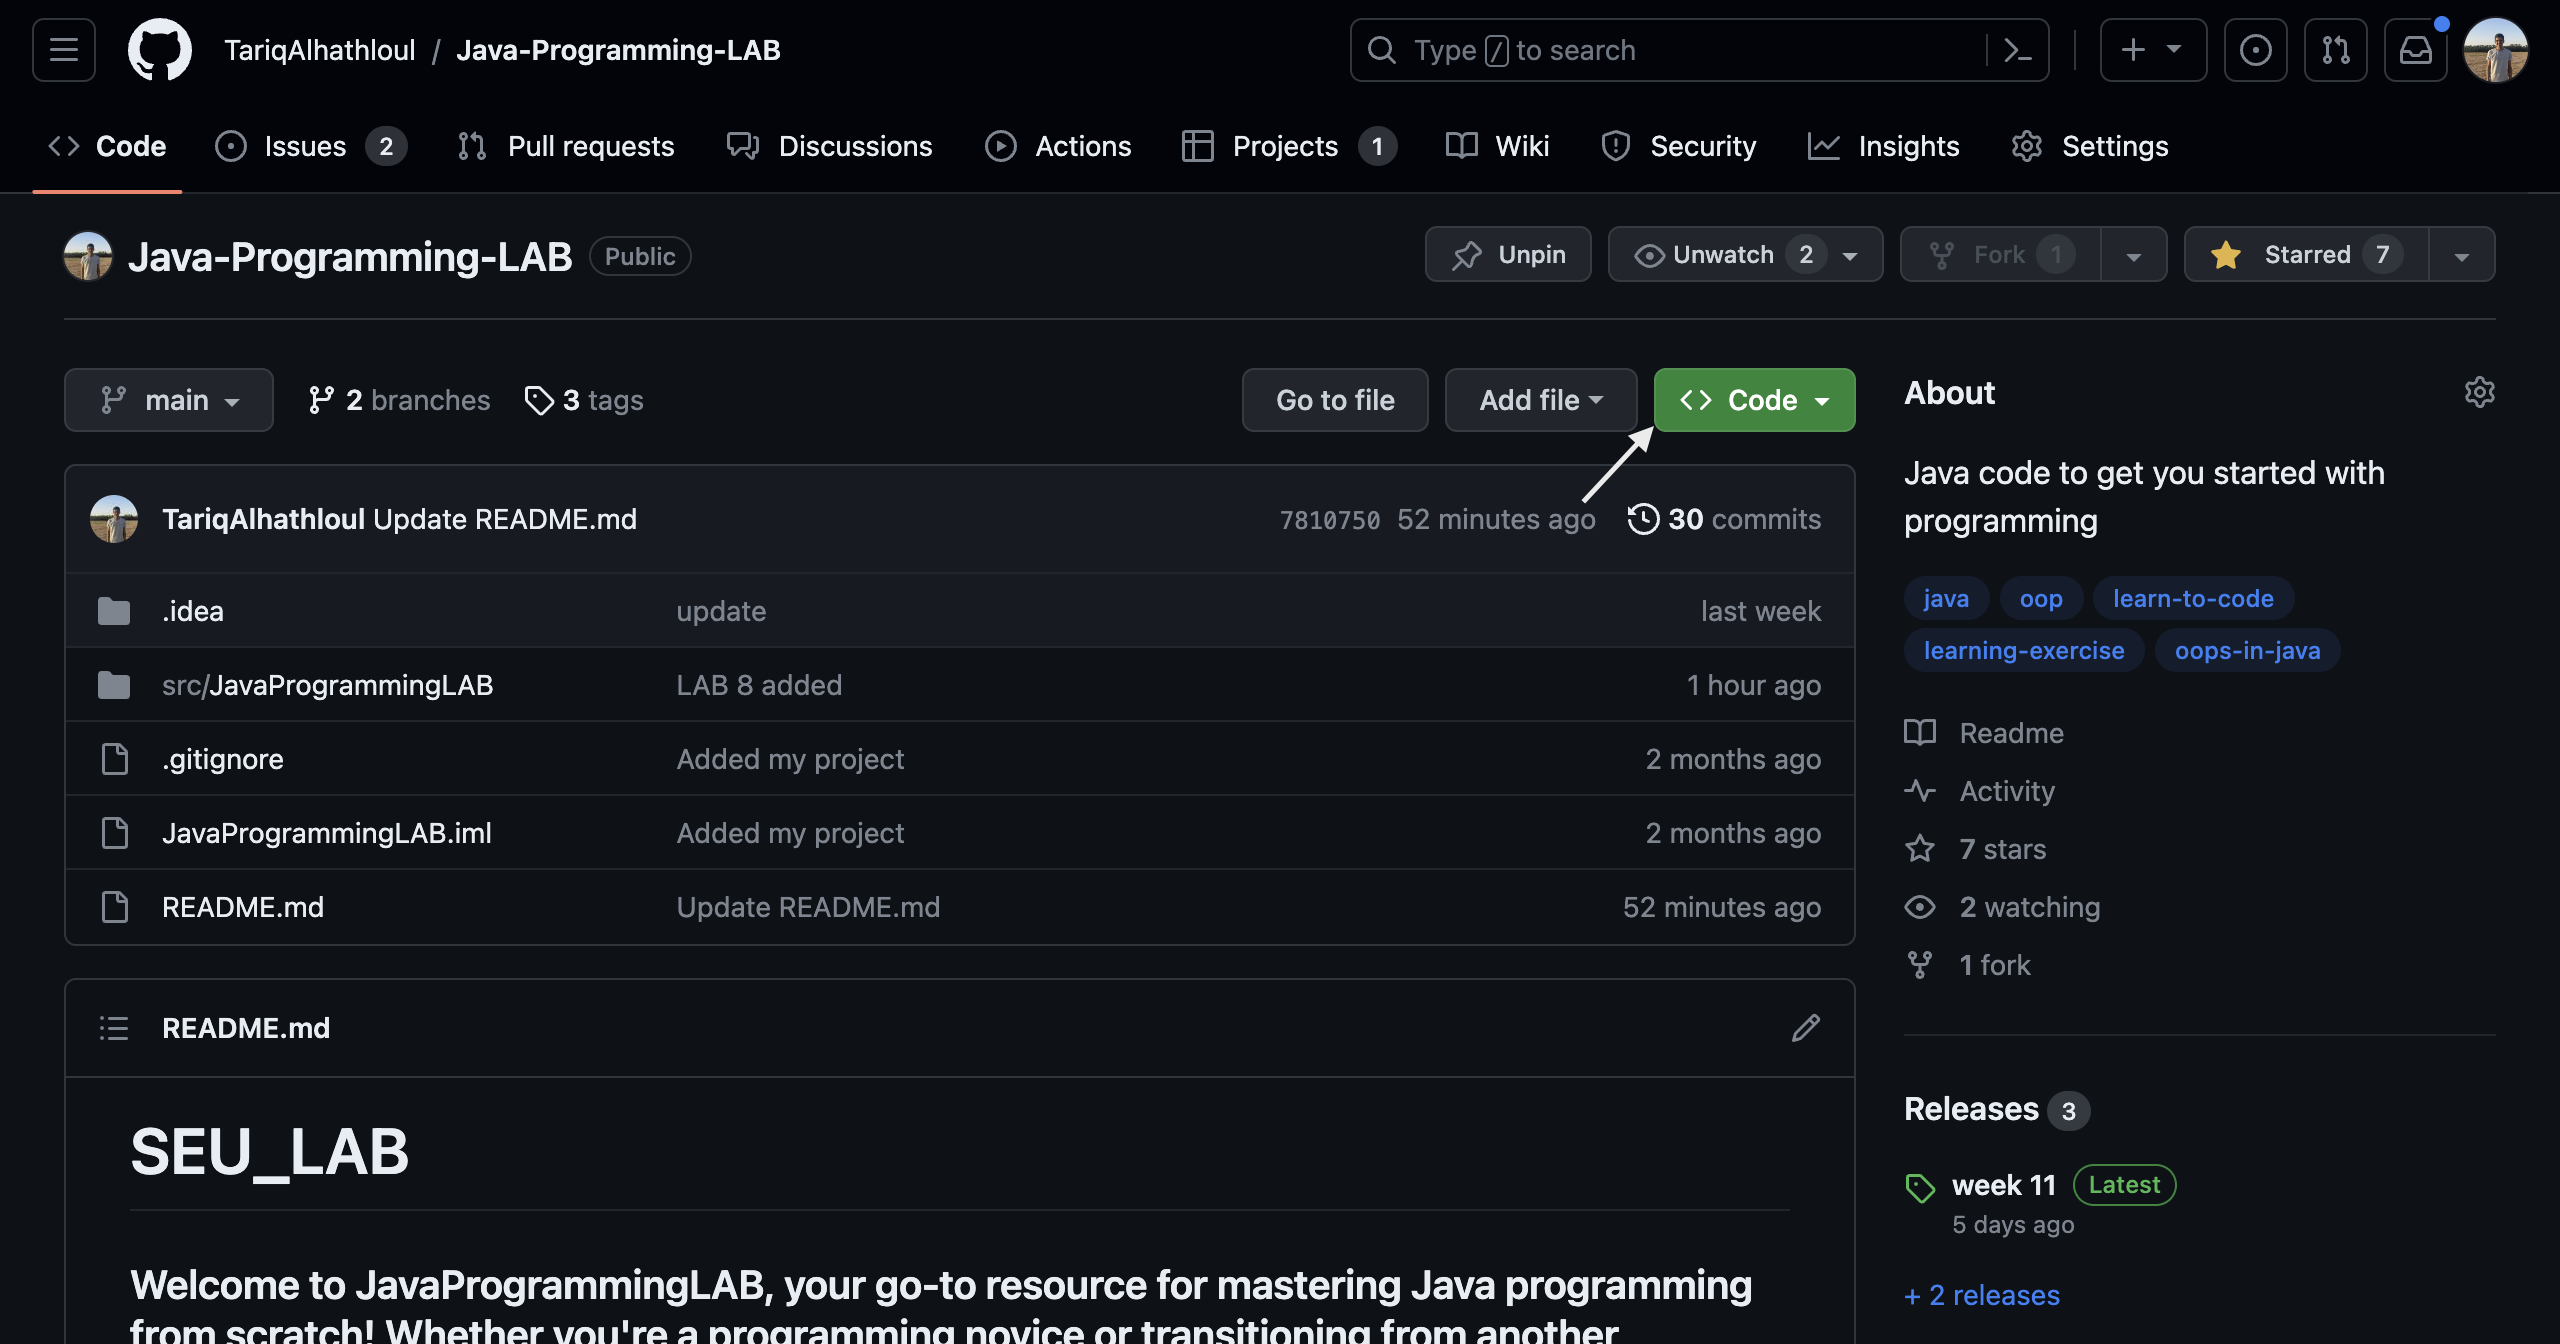
Task: Open the hamburger navigation menu
Action: [64, 50]
